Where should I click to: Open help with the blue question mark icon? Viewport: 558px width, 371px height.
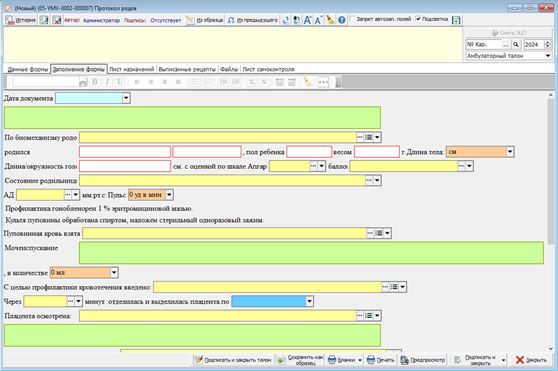342,20
